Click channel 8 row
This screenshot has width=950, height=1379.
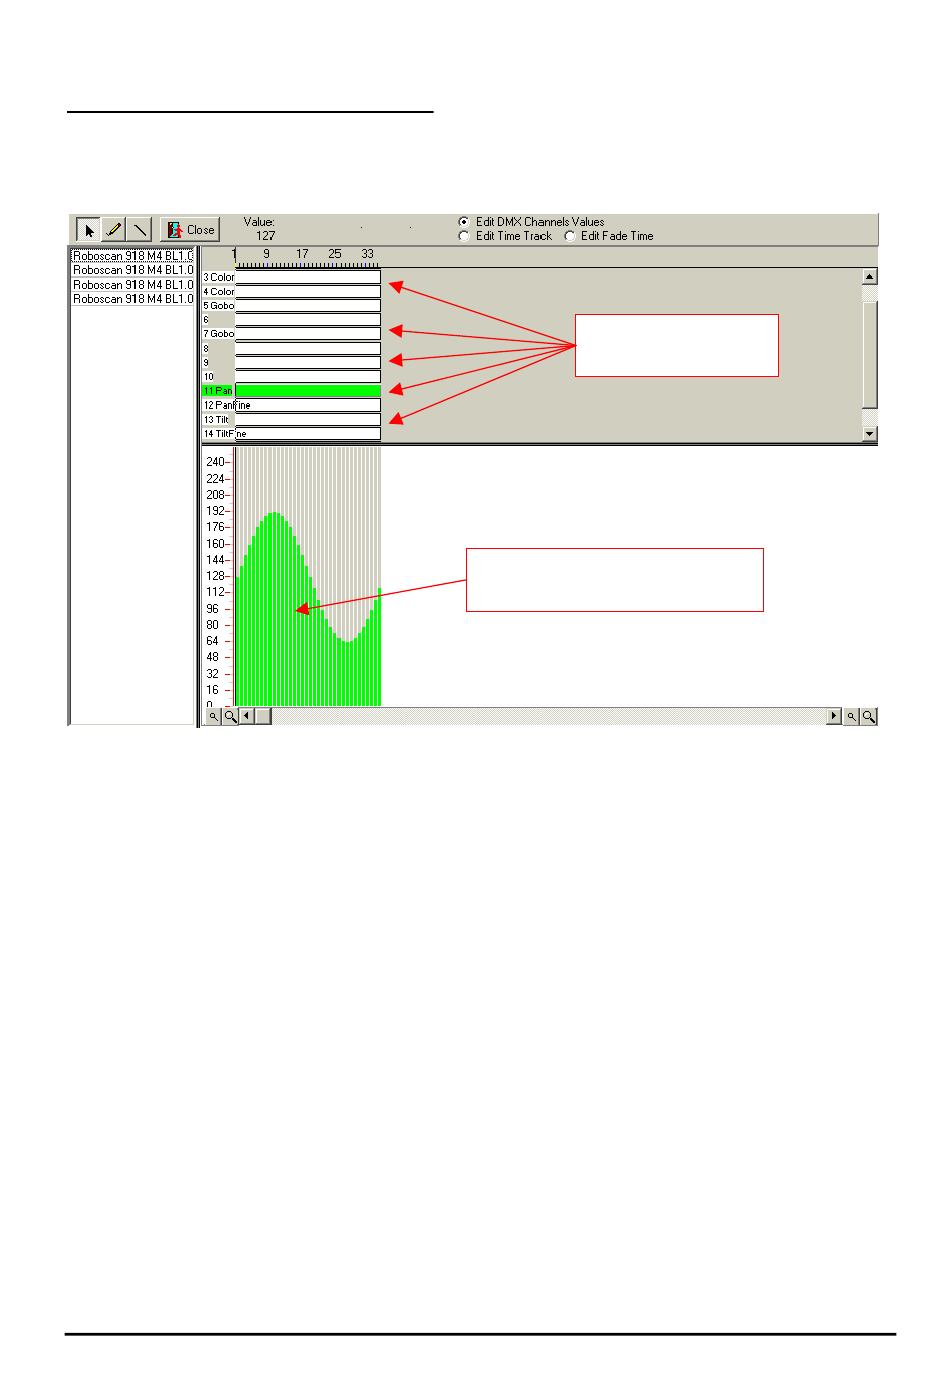[291, 349]
